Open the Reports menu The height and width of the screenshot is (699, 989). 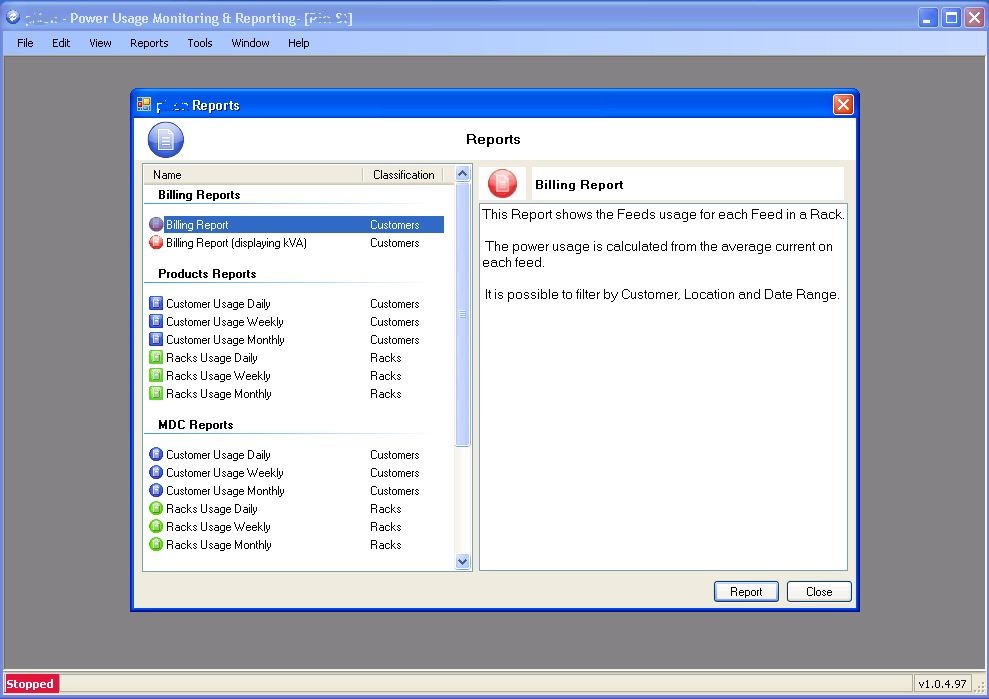pos(149,43)
